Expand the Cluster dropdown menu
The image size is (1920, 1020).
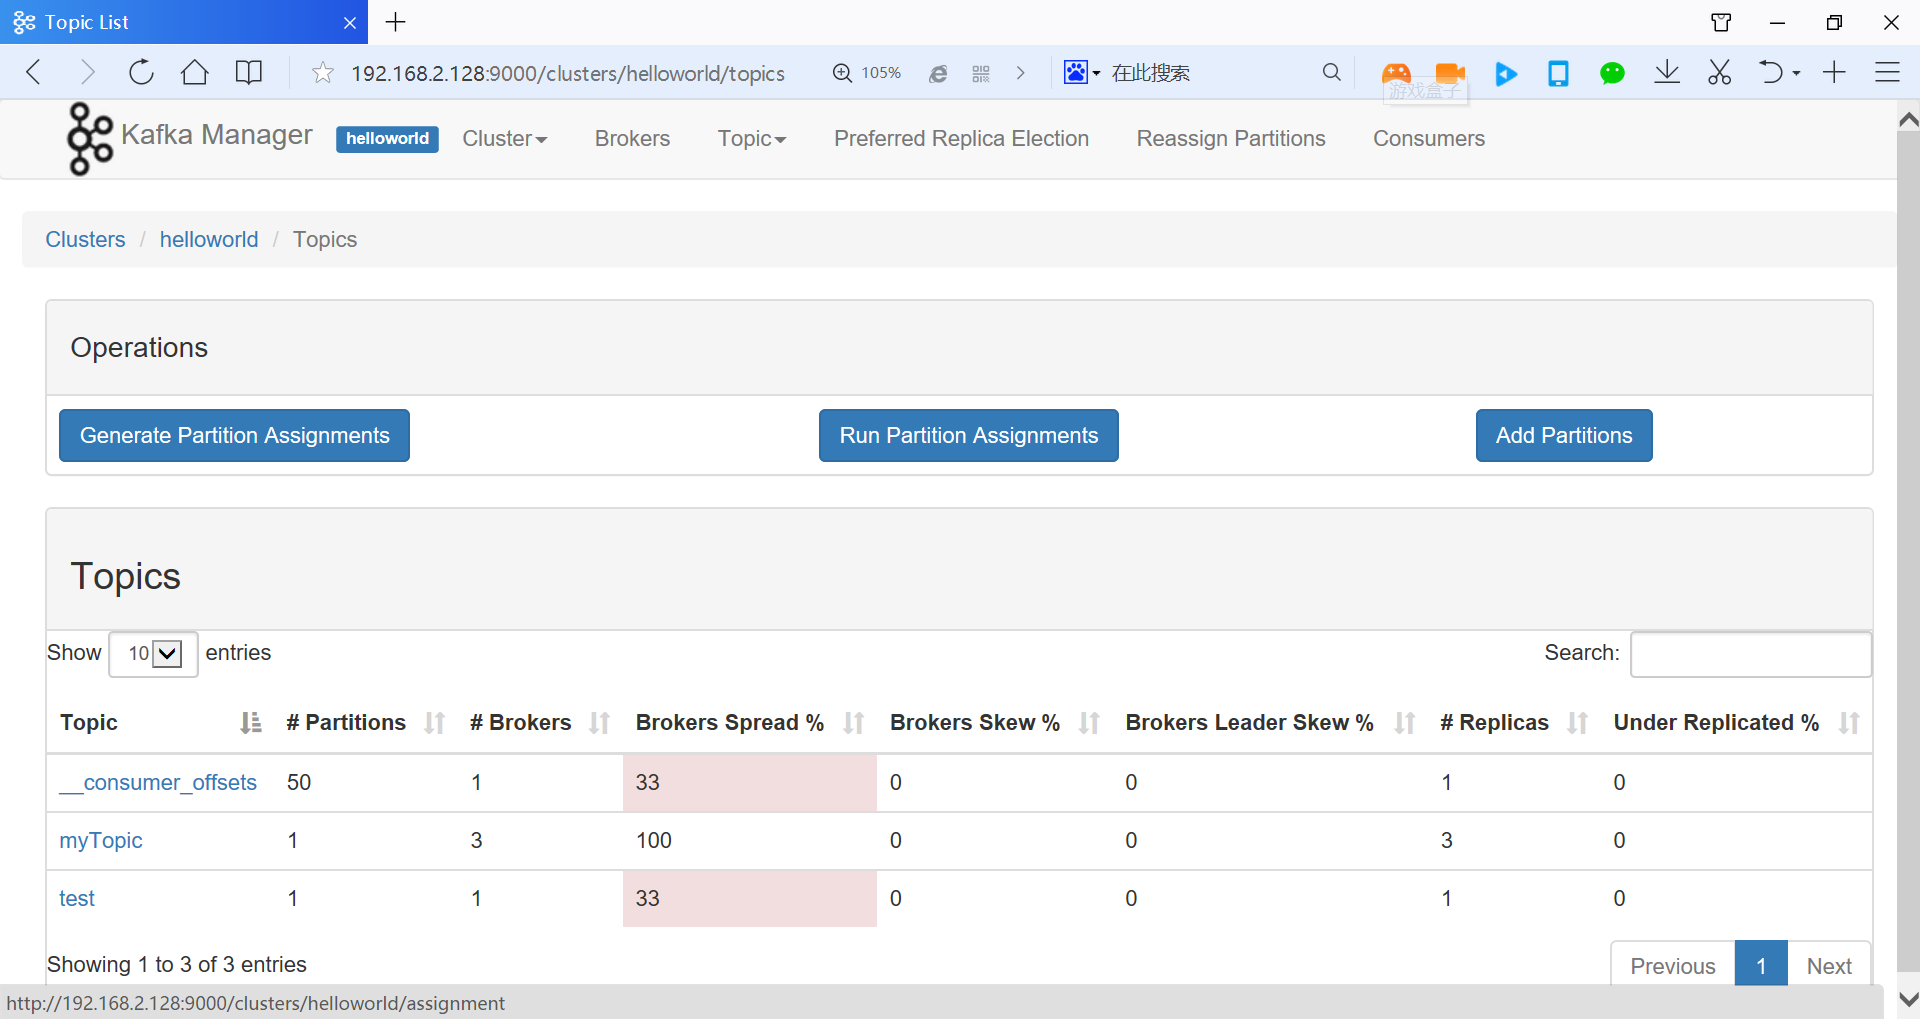coord(504,139)
